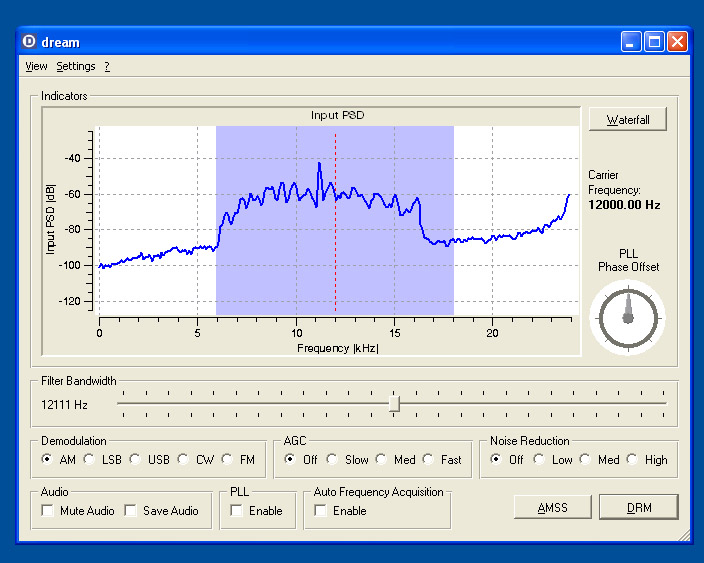Click the spectrum peak in Input PSD plot
The height and width of the screenshot is (563, 704).
pos(319,164)
